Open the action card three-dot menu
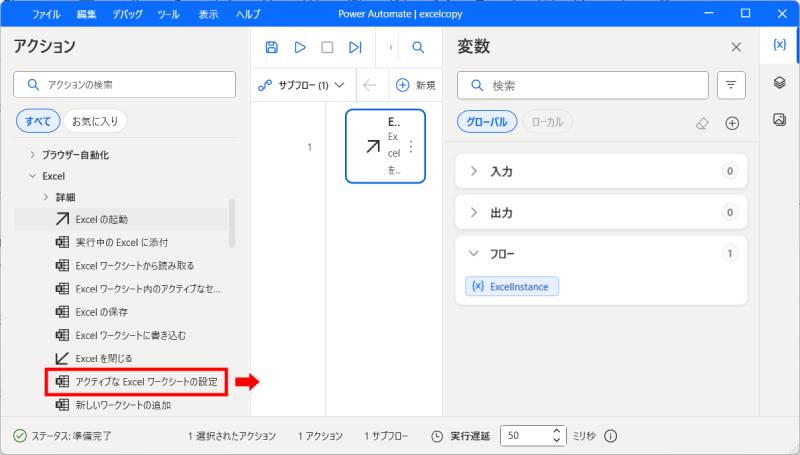 tap(411, 147)
